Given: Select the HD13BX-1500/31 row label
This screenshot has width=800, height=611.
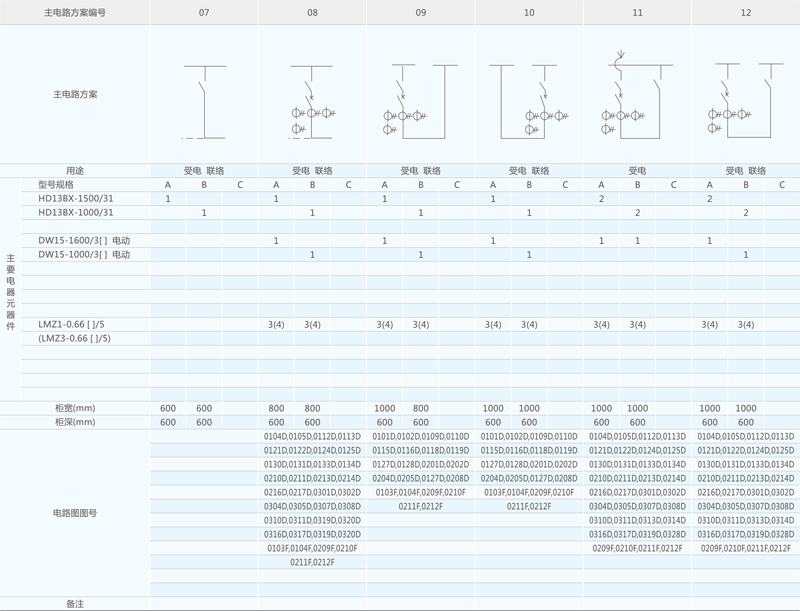Looking at the screenshot, I should pyautogui.click(x=76, y=199).
